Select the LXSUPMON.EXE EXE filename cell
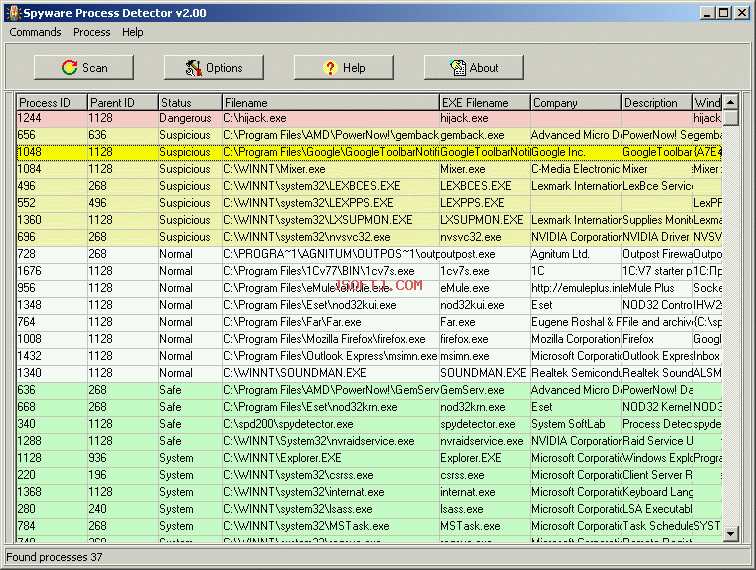This screenshot has width=756, height=570. tap(485, 220)
